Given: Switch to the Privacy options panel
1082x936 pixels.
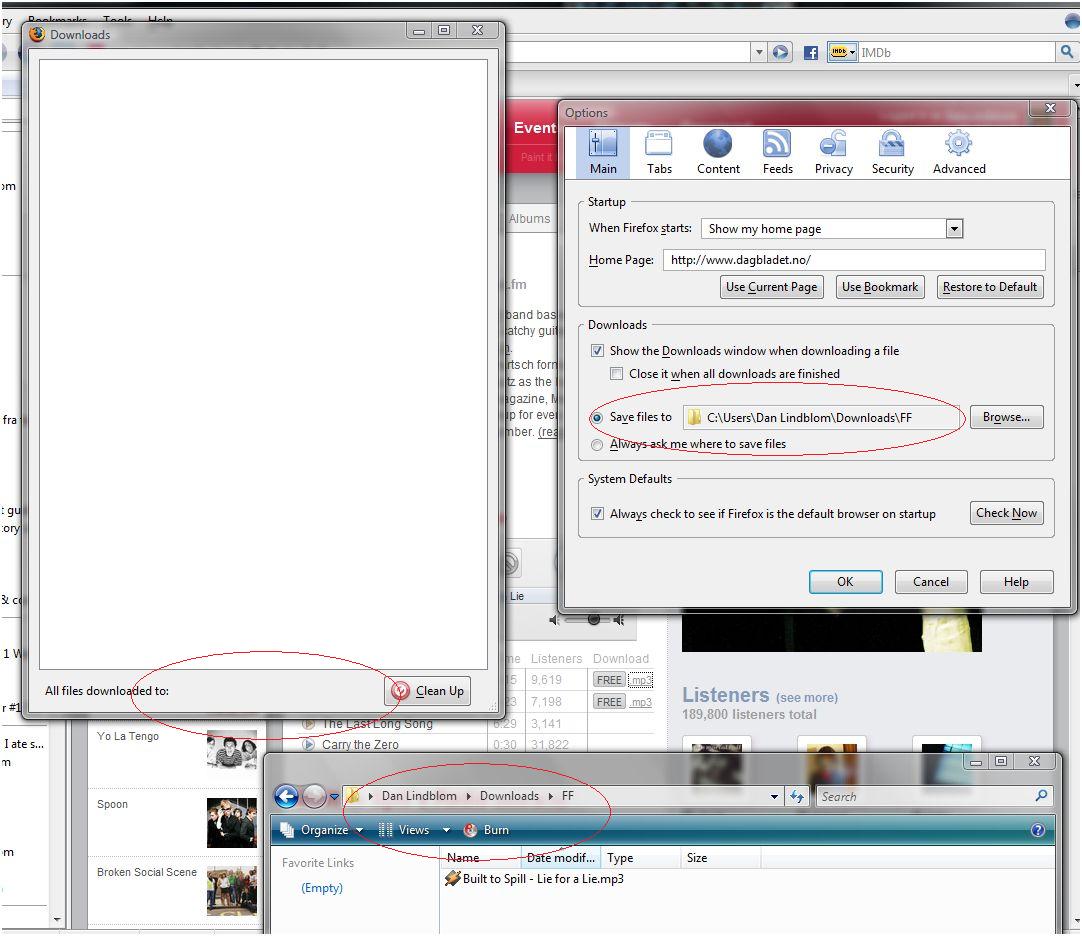Looking at the screenshot, I should 834,153.
